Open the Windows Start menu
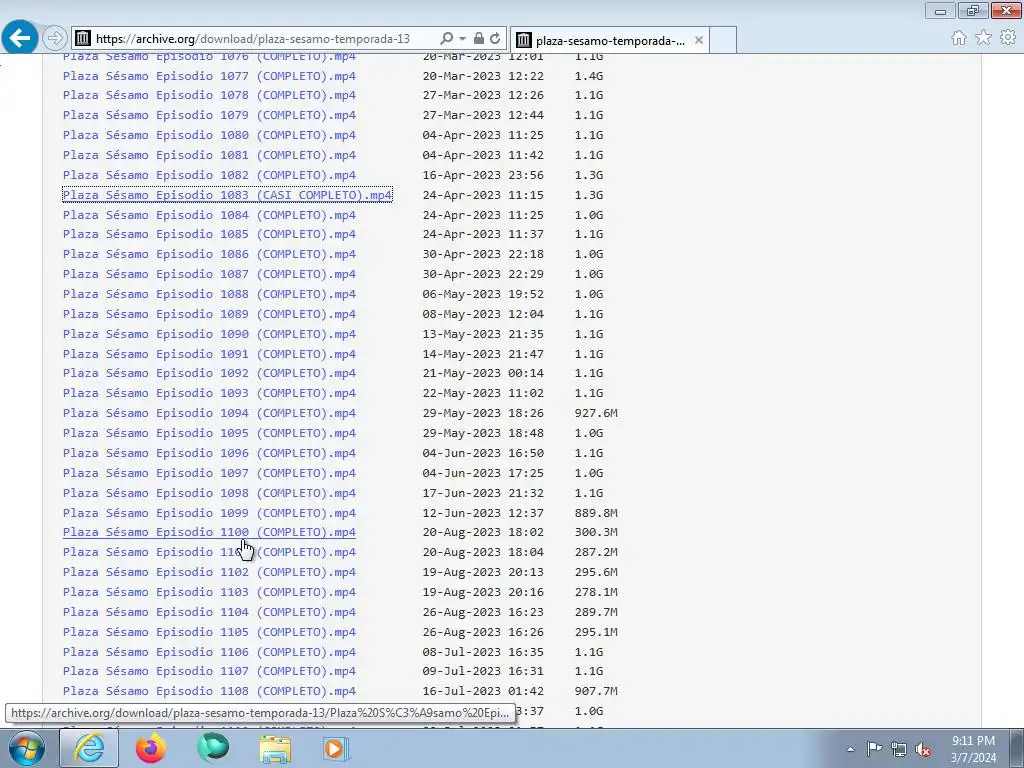Screen dimensions: 1024x768 click(26, 748)
